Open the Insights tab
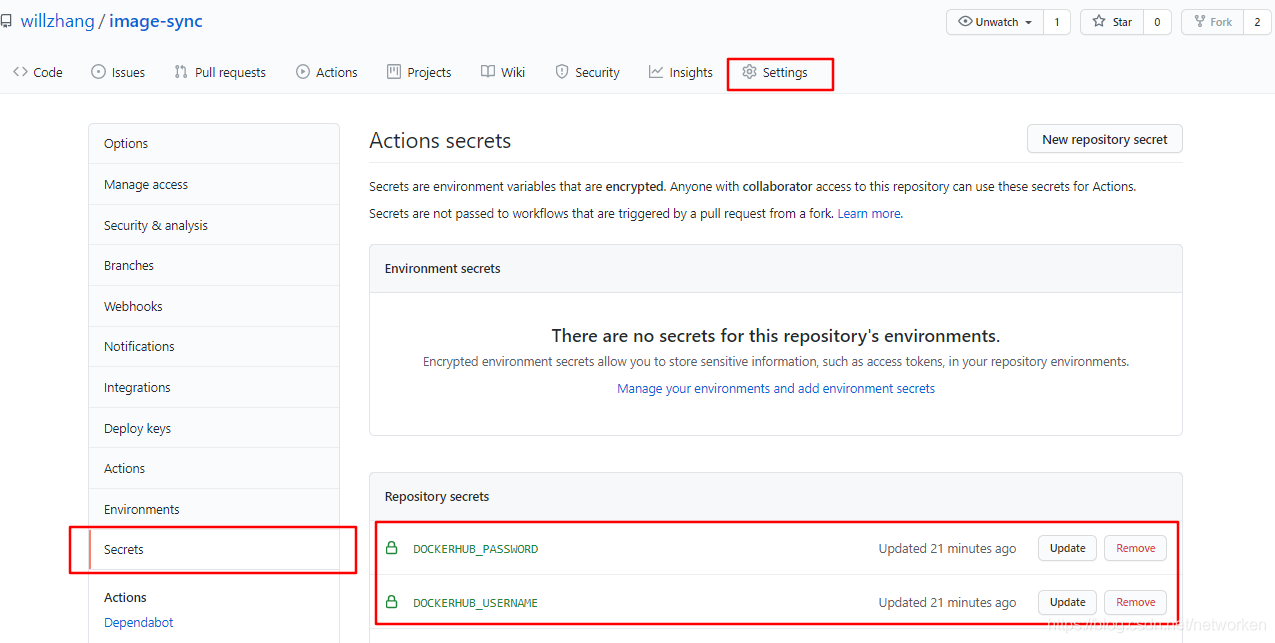The height and width of the screenshot is (643, 1275). click(x=681, y=72)
